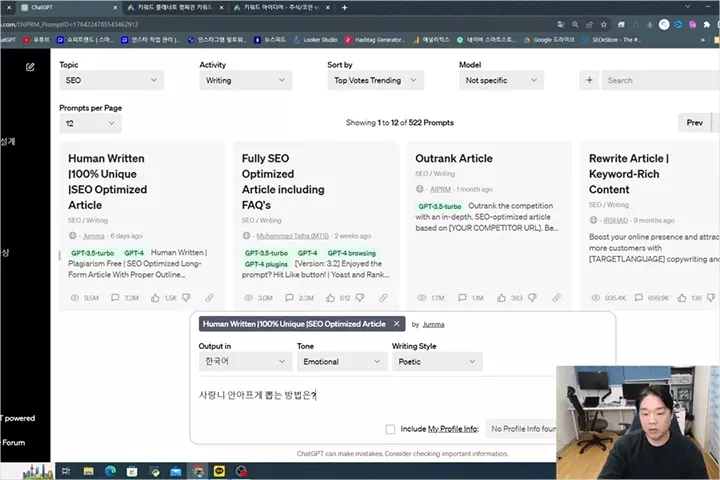This screenshot has width=720, height=480.
Task: Open Output in language dropdown showing 한국어
Action: point(245,361)
